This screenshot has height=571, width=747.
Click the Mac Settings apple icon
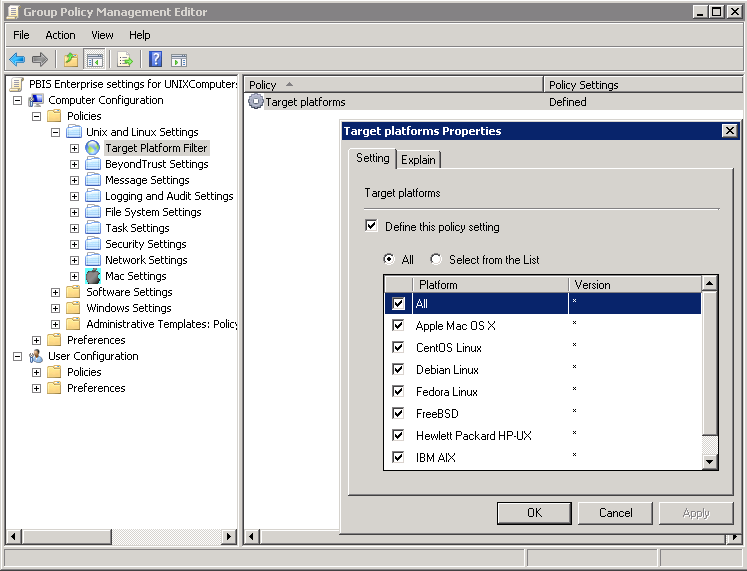(x=93, y=276)
